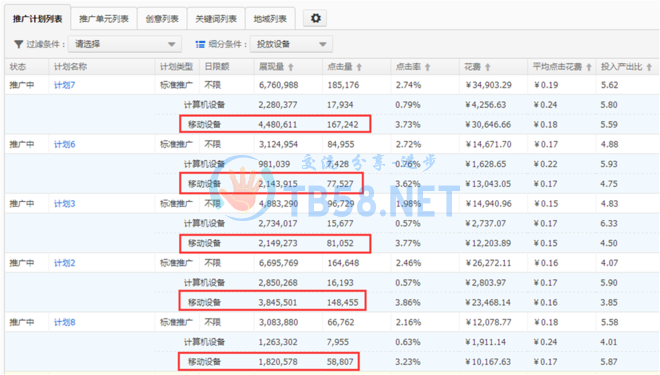Sort by 展现量 arrow icon

291,67
